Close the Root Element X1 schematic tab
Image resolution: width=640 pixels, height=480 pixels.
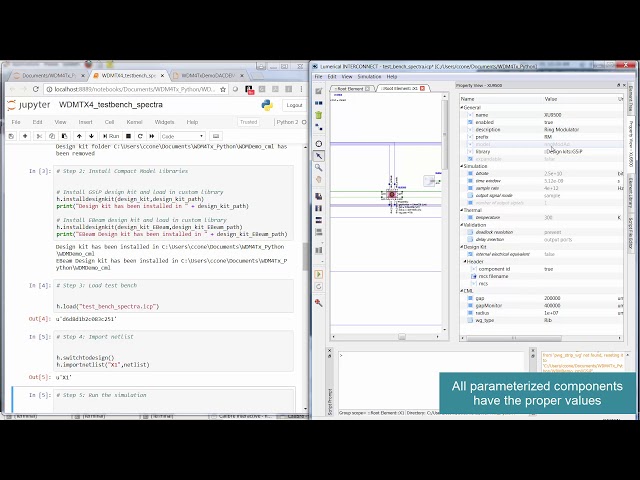[422, 88]
